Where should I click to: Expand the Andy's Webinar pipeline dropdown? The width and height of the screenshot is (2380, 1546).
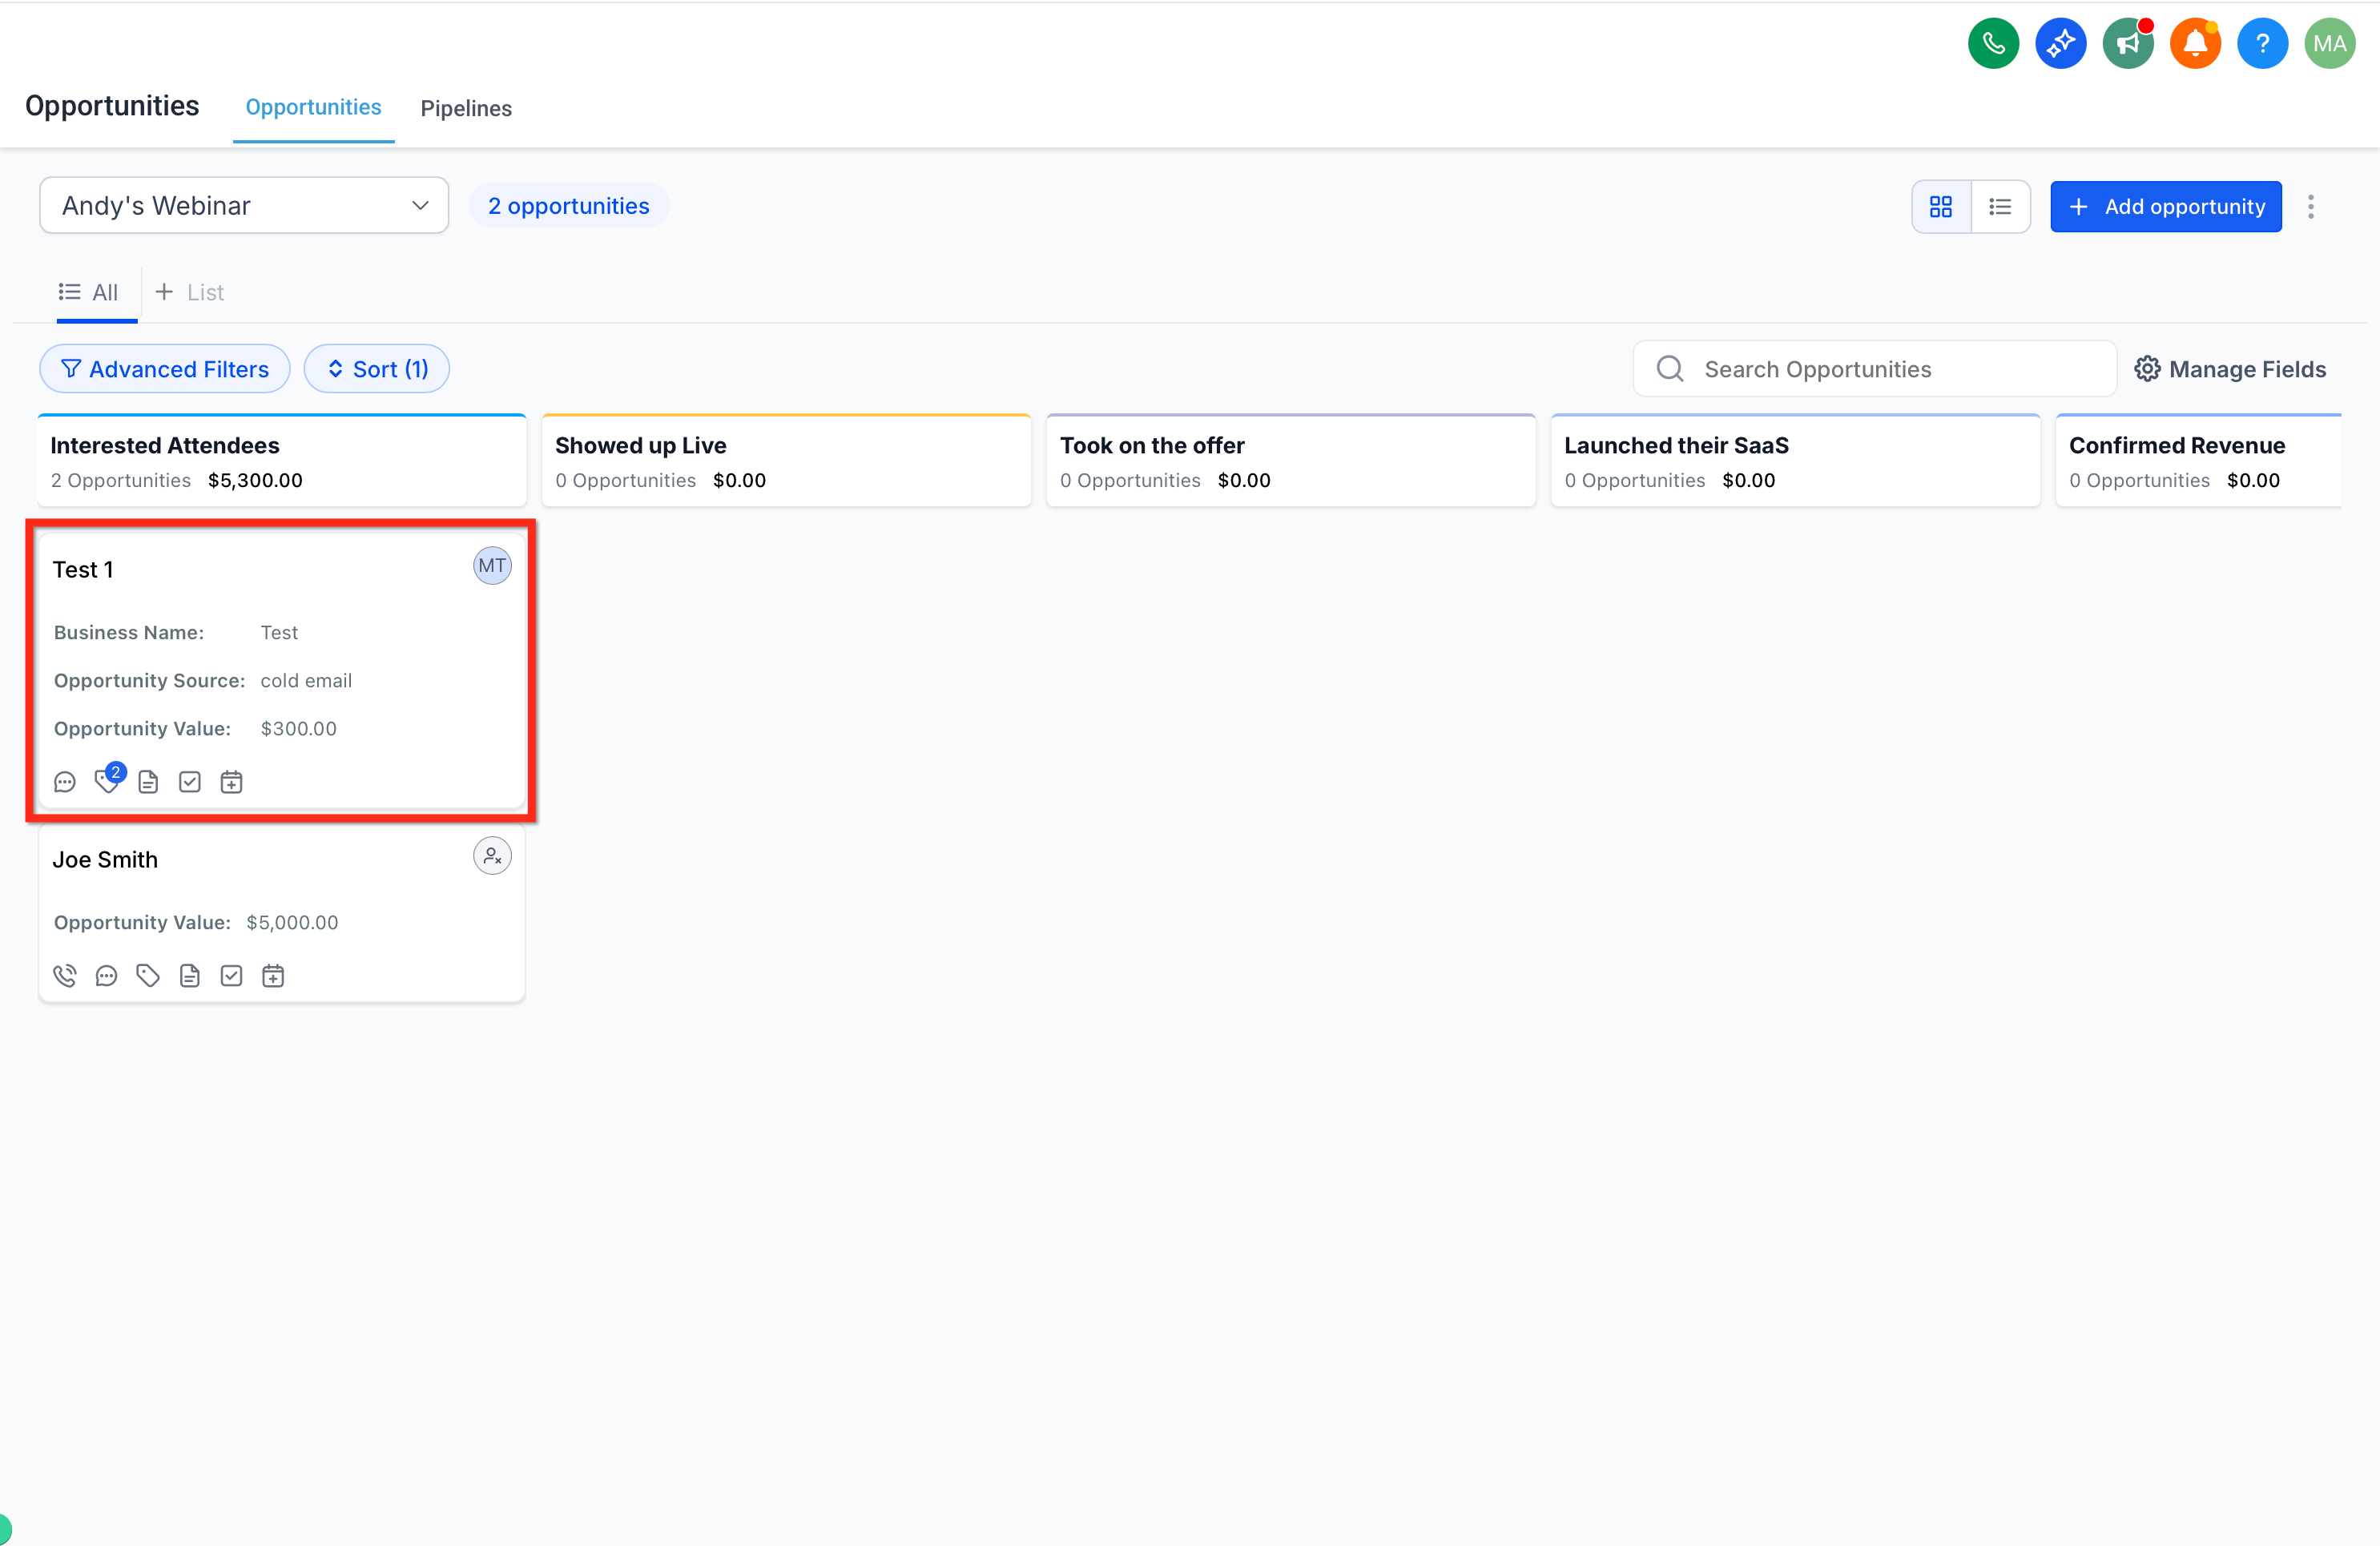244,206
